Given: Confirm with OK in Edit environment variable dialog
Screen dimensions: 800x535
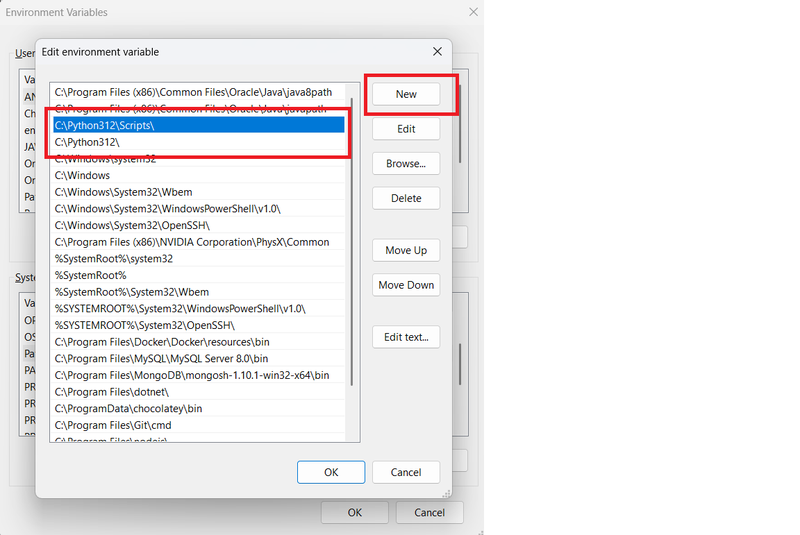Looking at the screenshot, I should tap(331, 472).
